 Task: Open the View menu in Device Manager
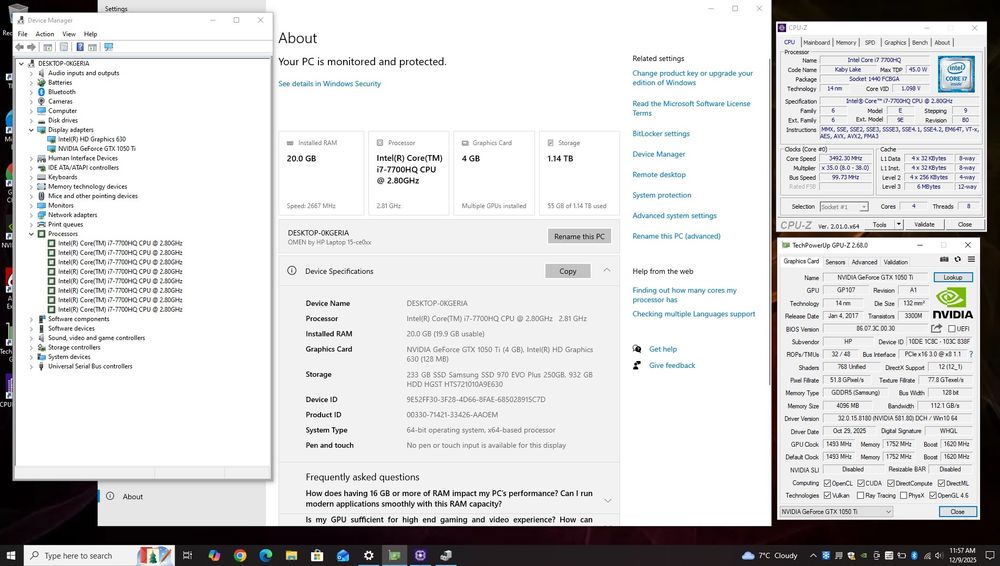(69, 34)
